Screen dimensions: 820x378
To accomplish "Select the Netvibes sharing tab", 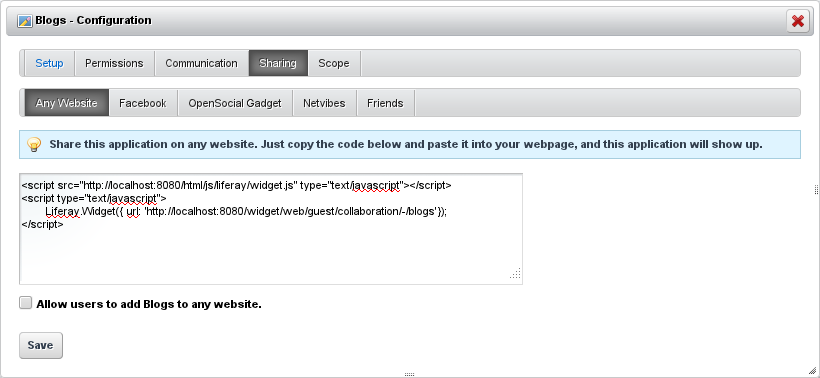I will click(324, 103).
